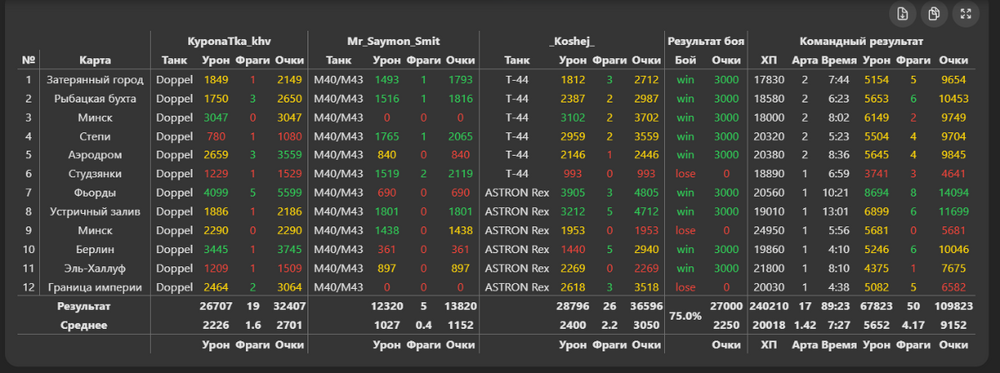Select the Эль-Халлуф map cell

click(x=95, y=268)
